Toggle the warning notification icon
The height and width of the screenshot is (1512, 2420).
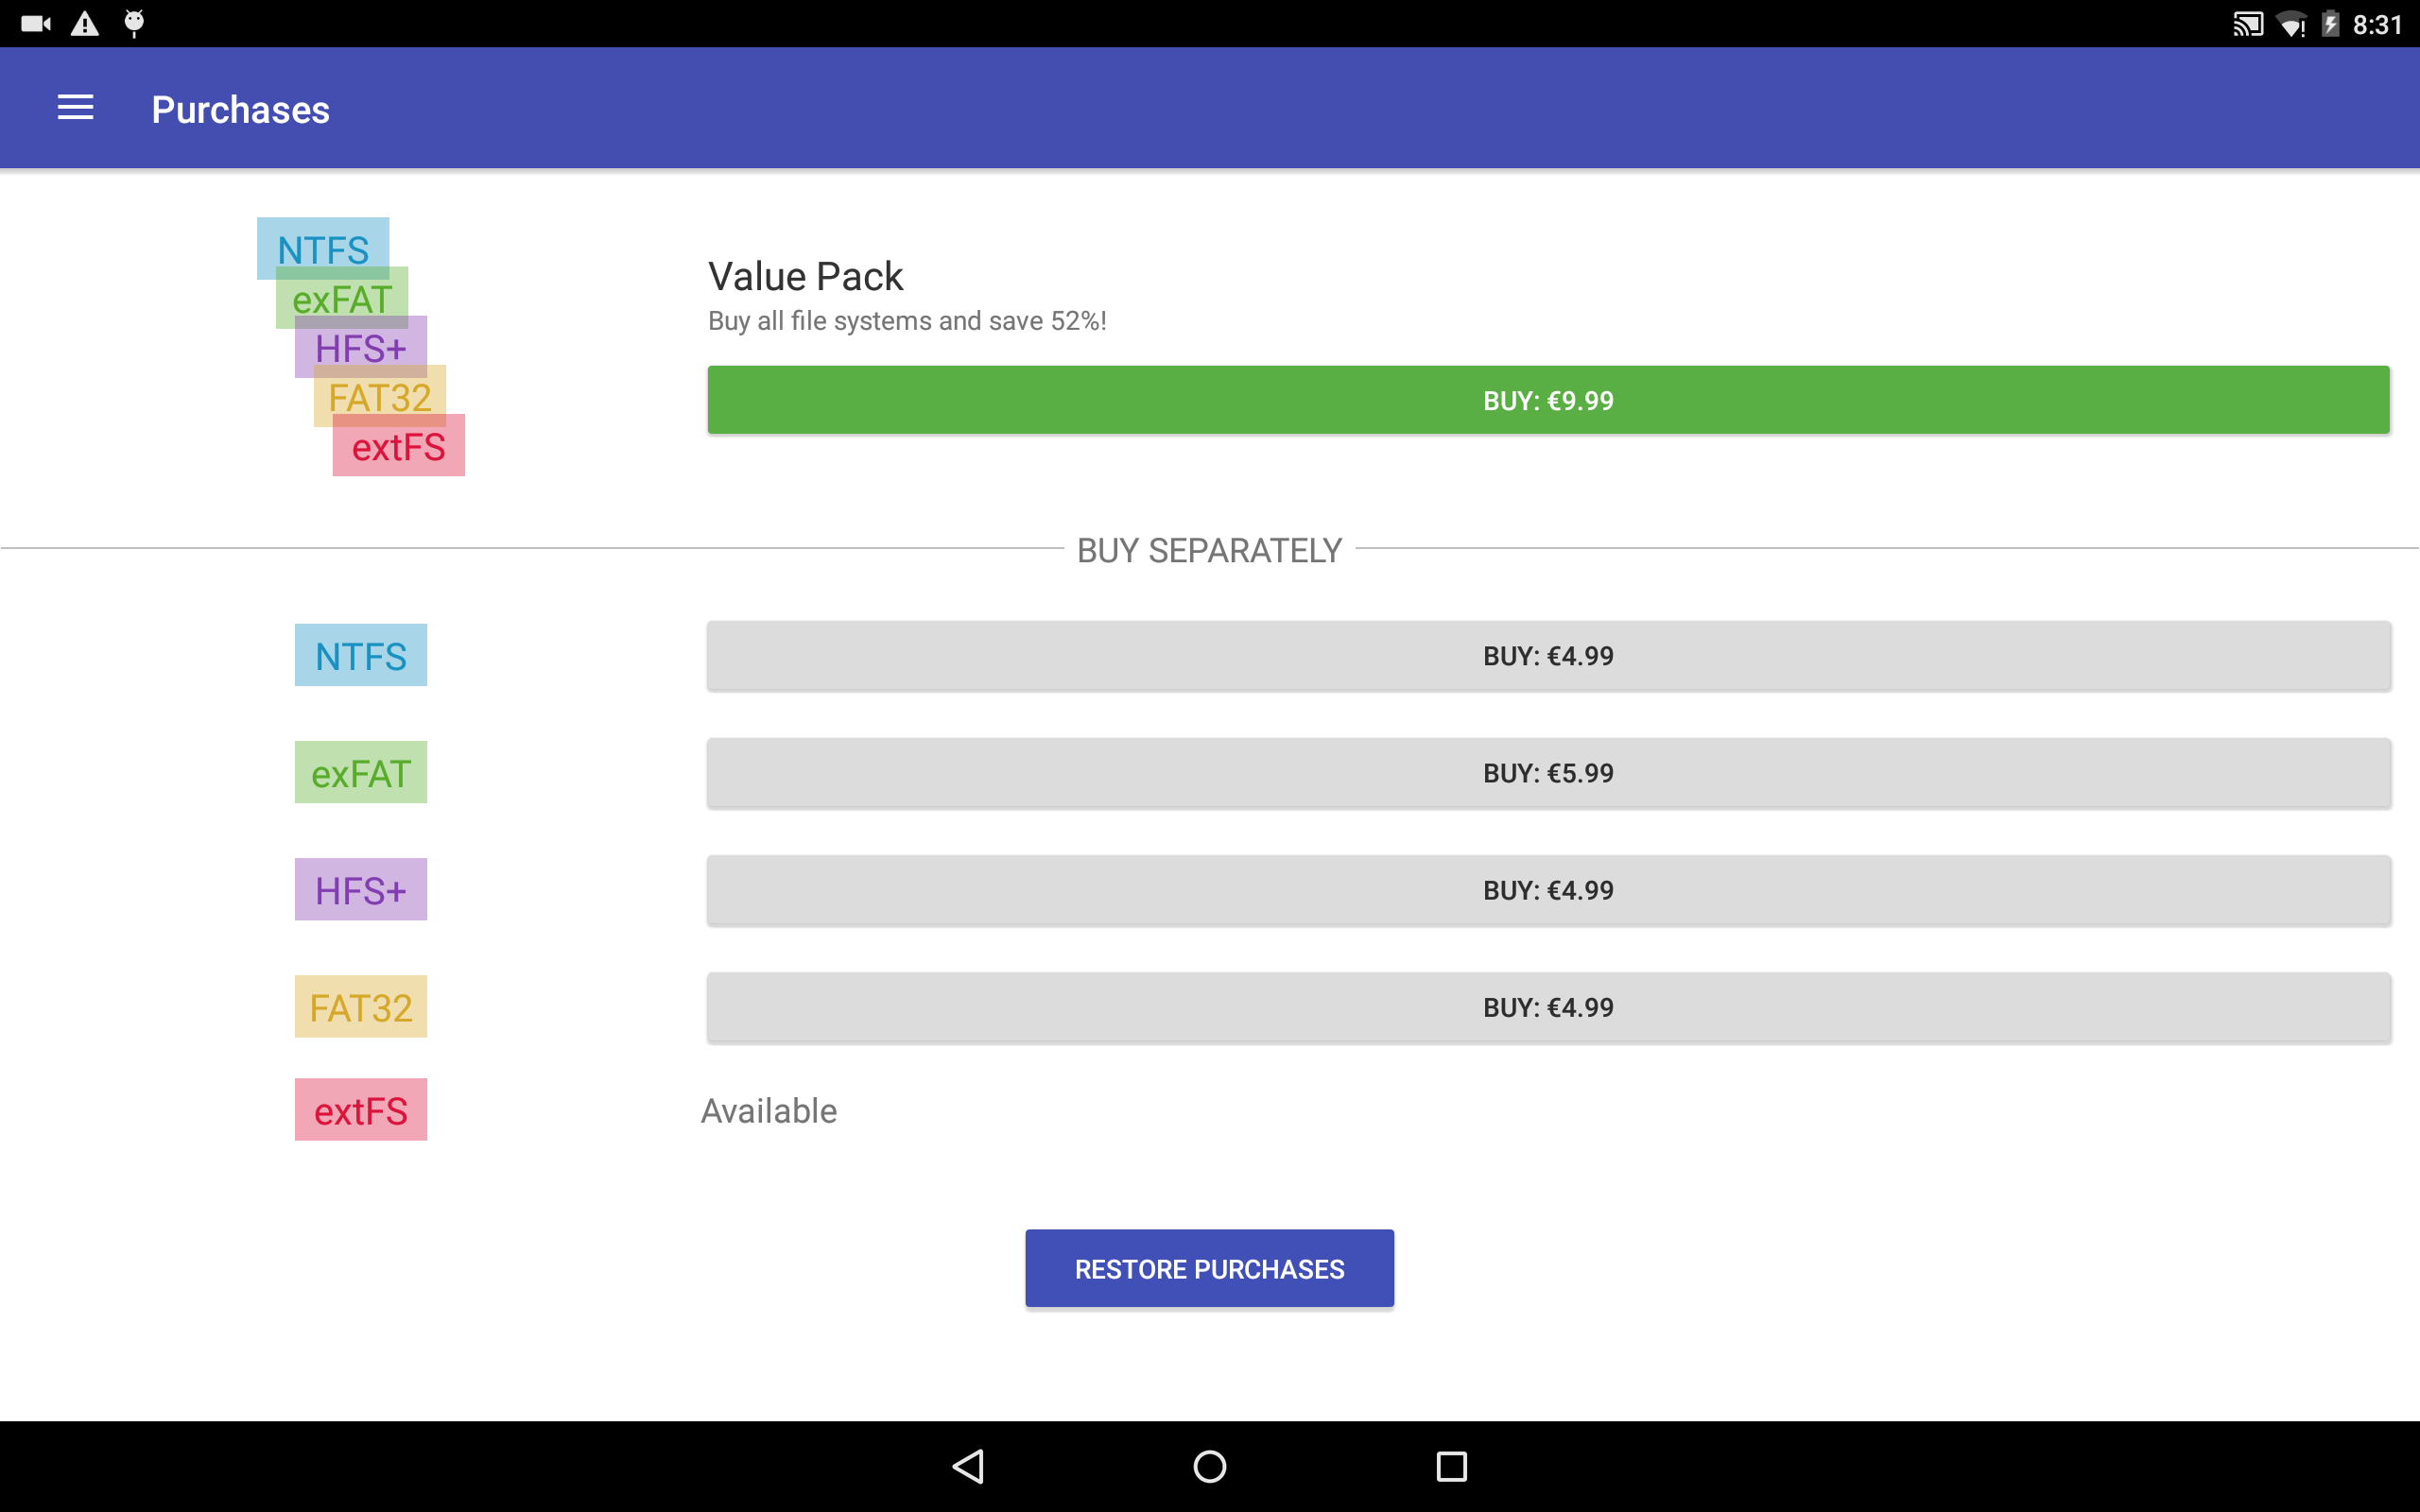(82, 23)
